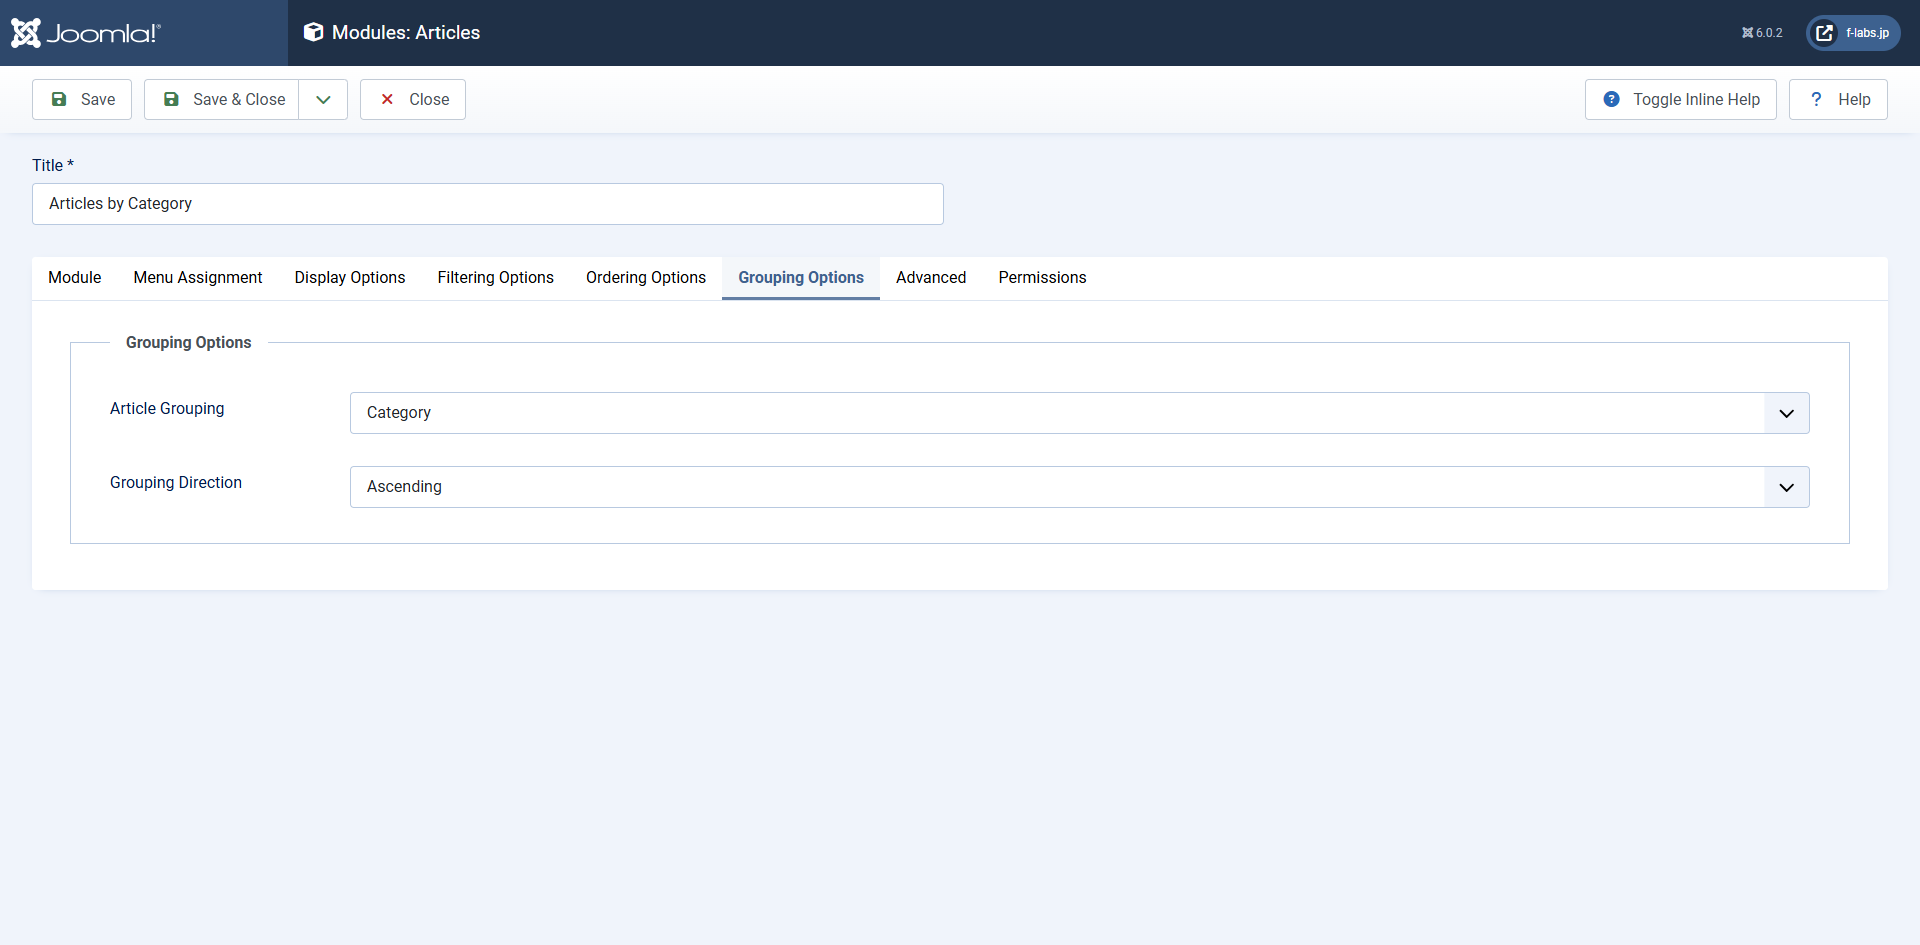Click the module package icon beside Modules: Articles
The width and height of the screenshot is (1920, 945).
314,32
